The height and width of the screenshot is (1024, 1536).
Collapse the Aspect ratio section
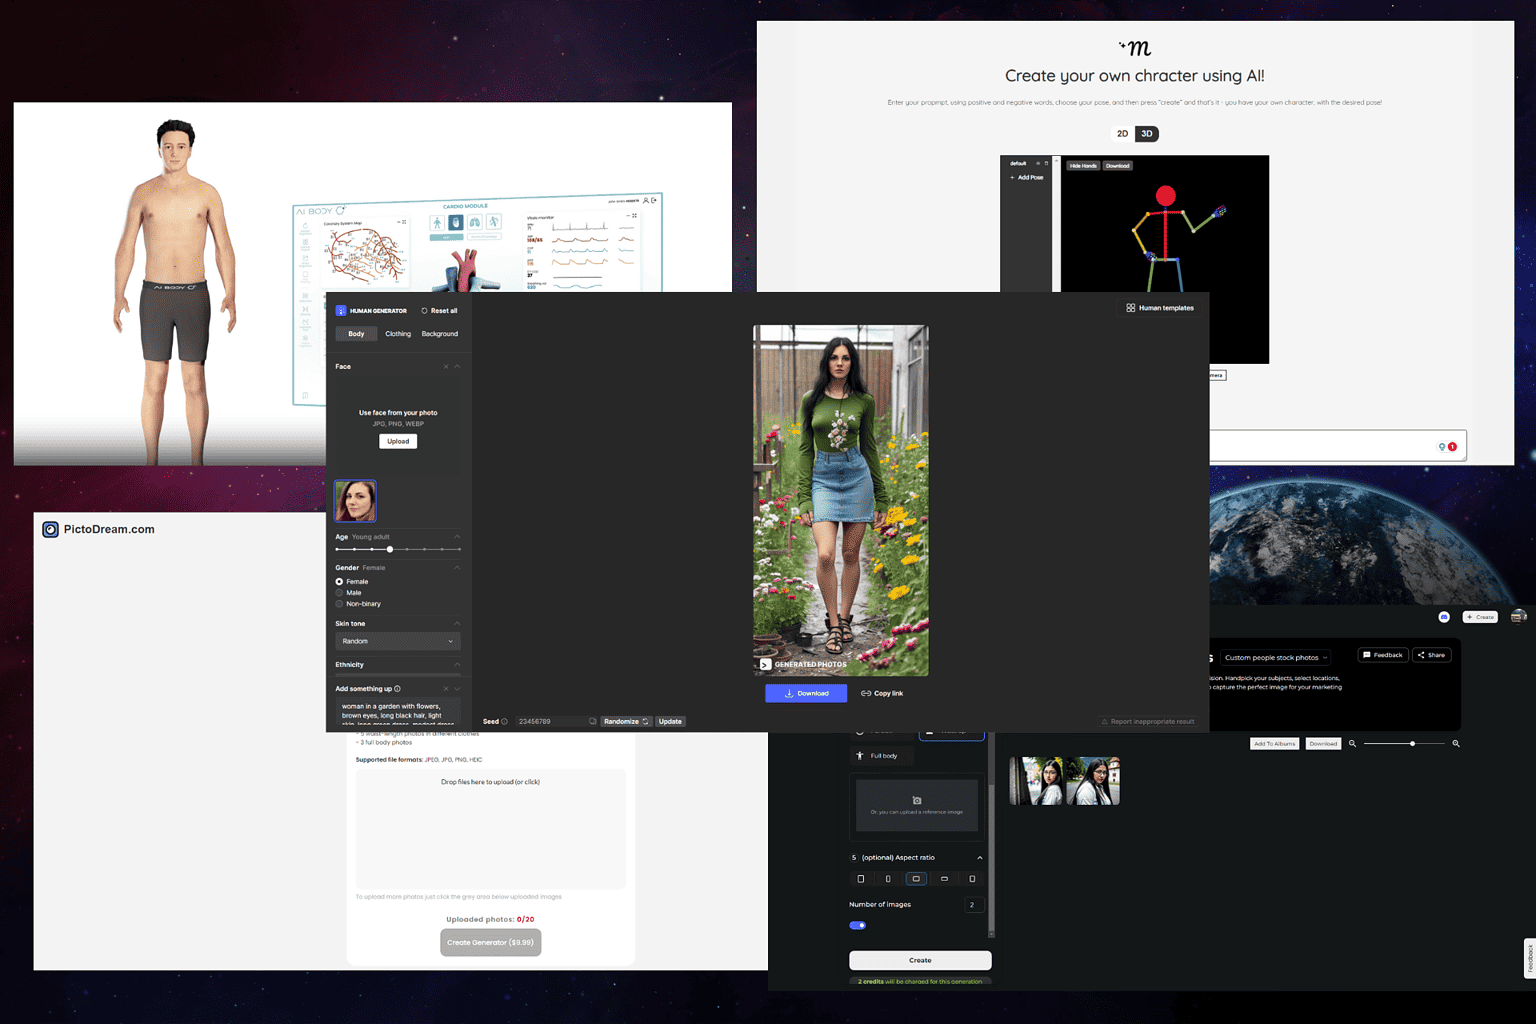click(980, 857)
